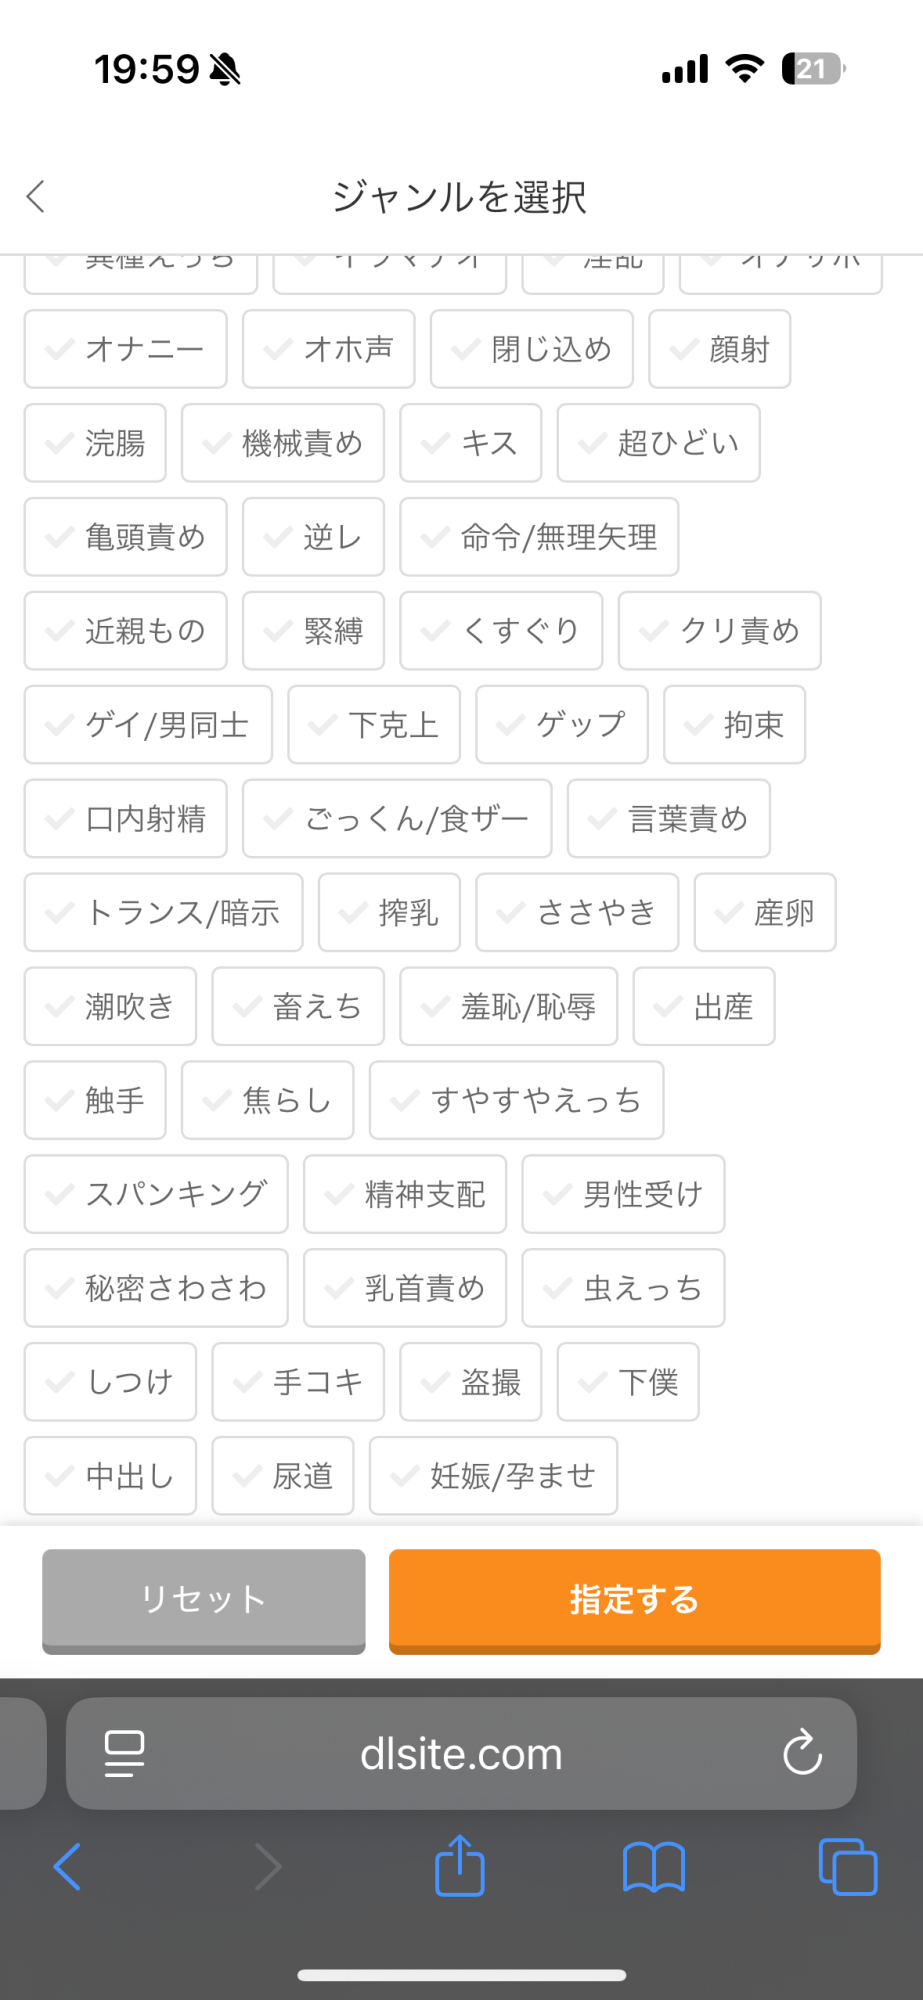This screenshot has width=923, height=2000.
Task: Tap the dlsite.com address field
Action: coord(461,1753)
